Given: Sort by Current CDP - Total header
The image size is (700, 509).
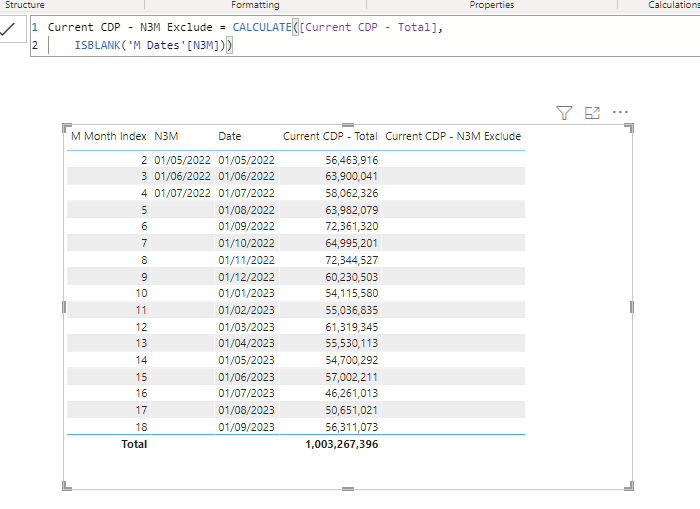Looking at the screenshot, I should pos(330,136).
